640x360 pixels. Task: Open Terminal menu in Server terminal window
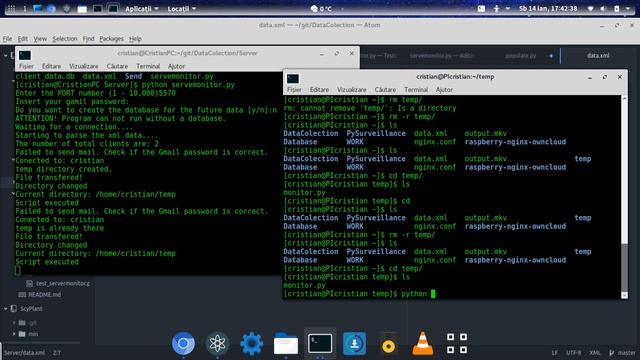point(148,66)
